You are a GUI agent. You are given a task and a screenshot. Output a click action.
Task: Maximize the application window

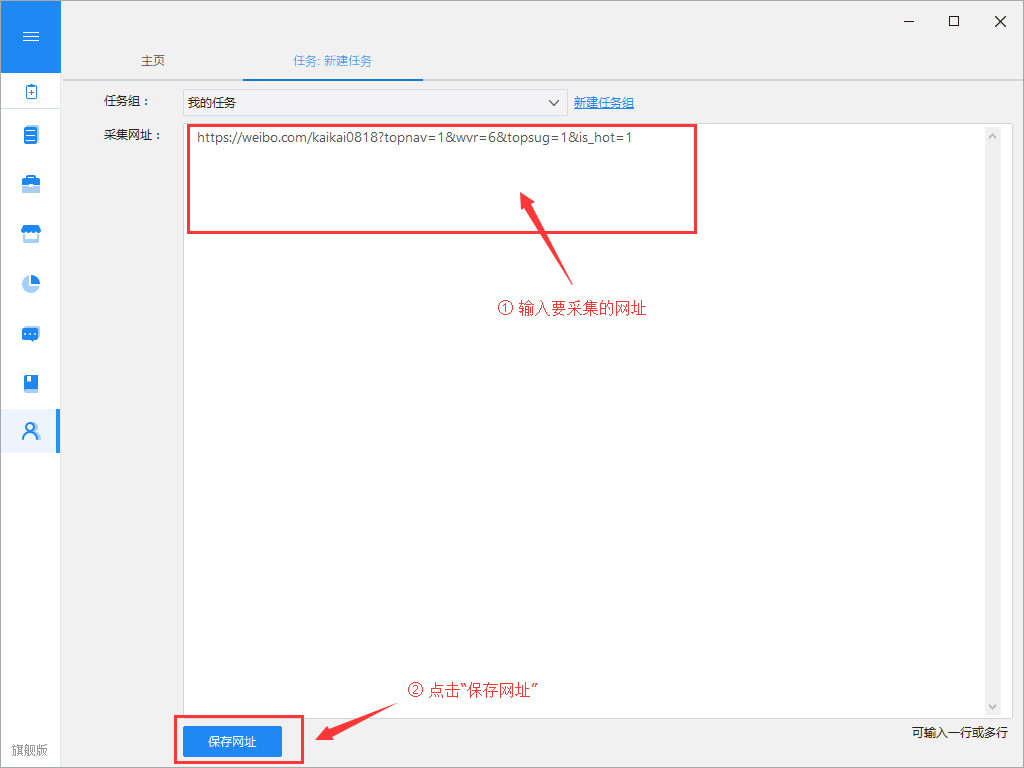pos(954,22)
